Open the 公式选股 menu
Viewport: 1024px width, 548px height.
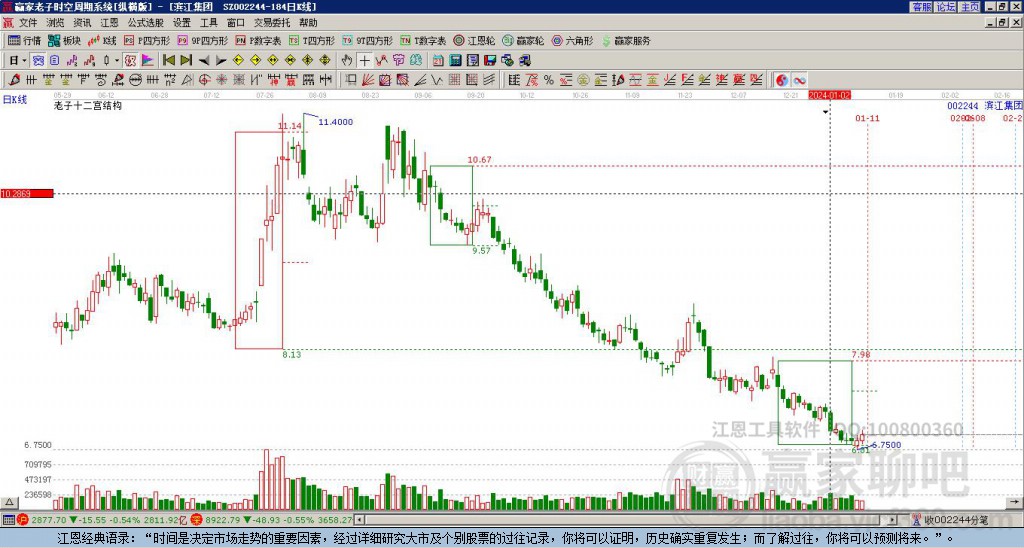point(146,23)
